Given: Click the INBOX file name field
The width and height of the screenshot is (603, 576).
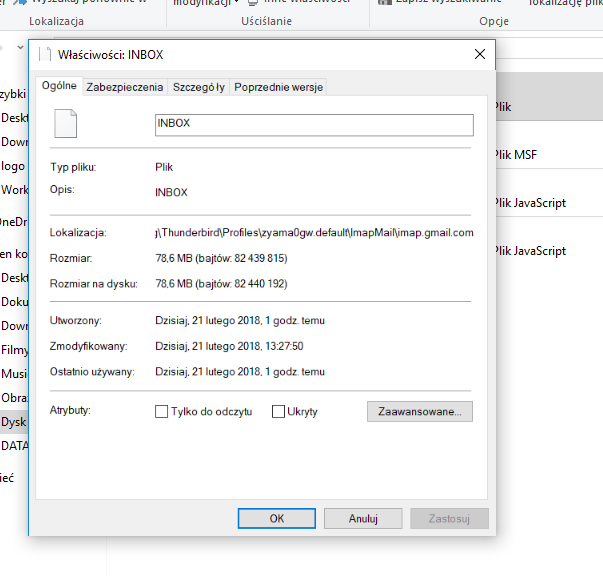Looking at the screenshot, I should coord(314,125).
